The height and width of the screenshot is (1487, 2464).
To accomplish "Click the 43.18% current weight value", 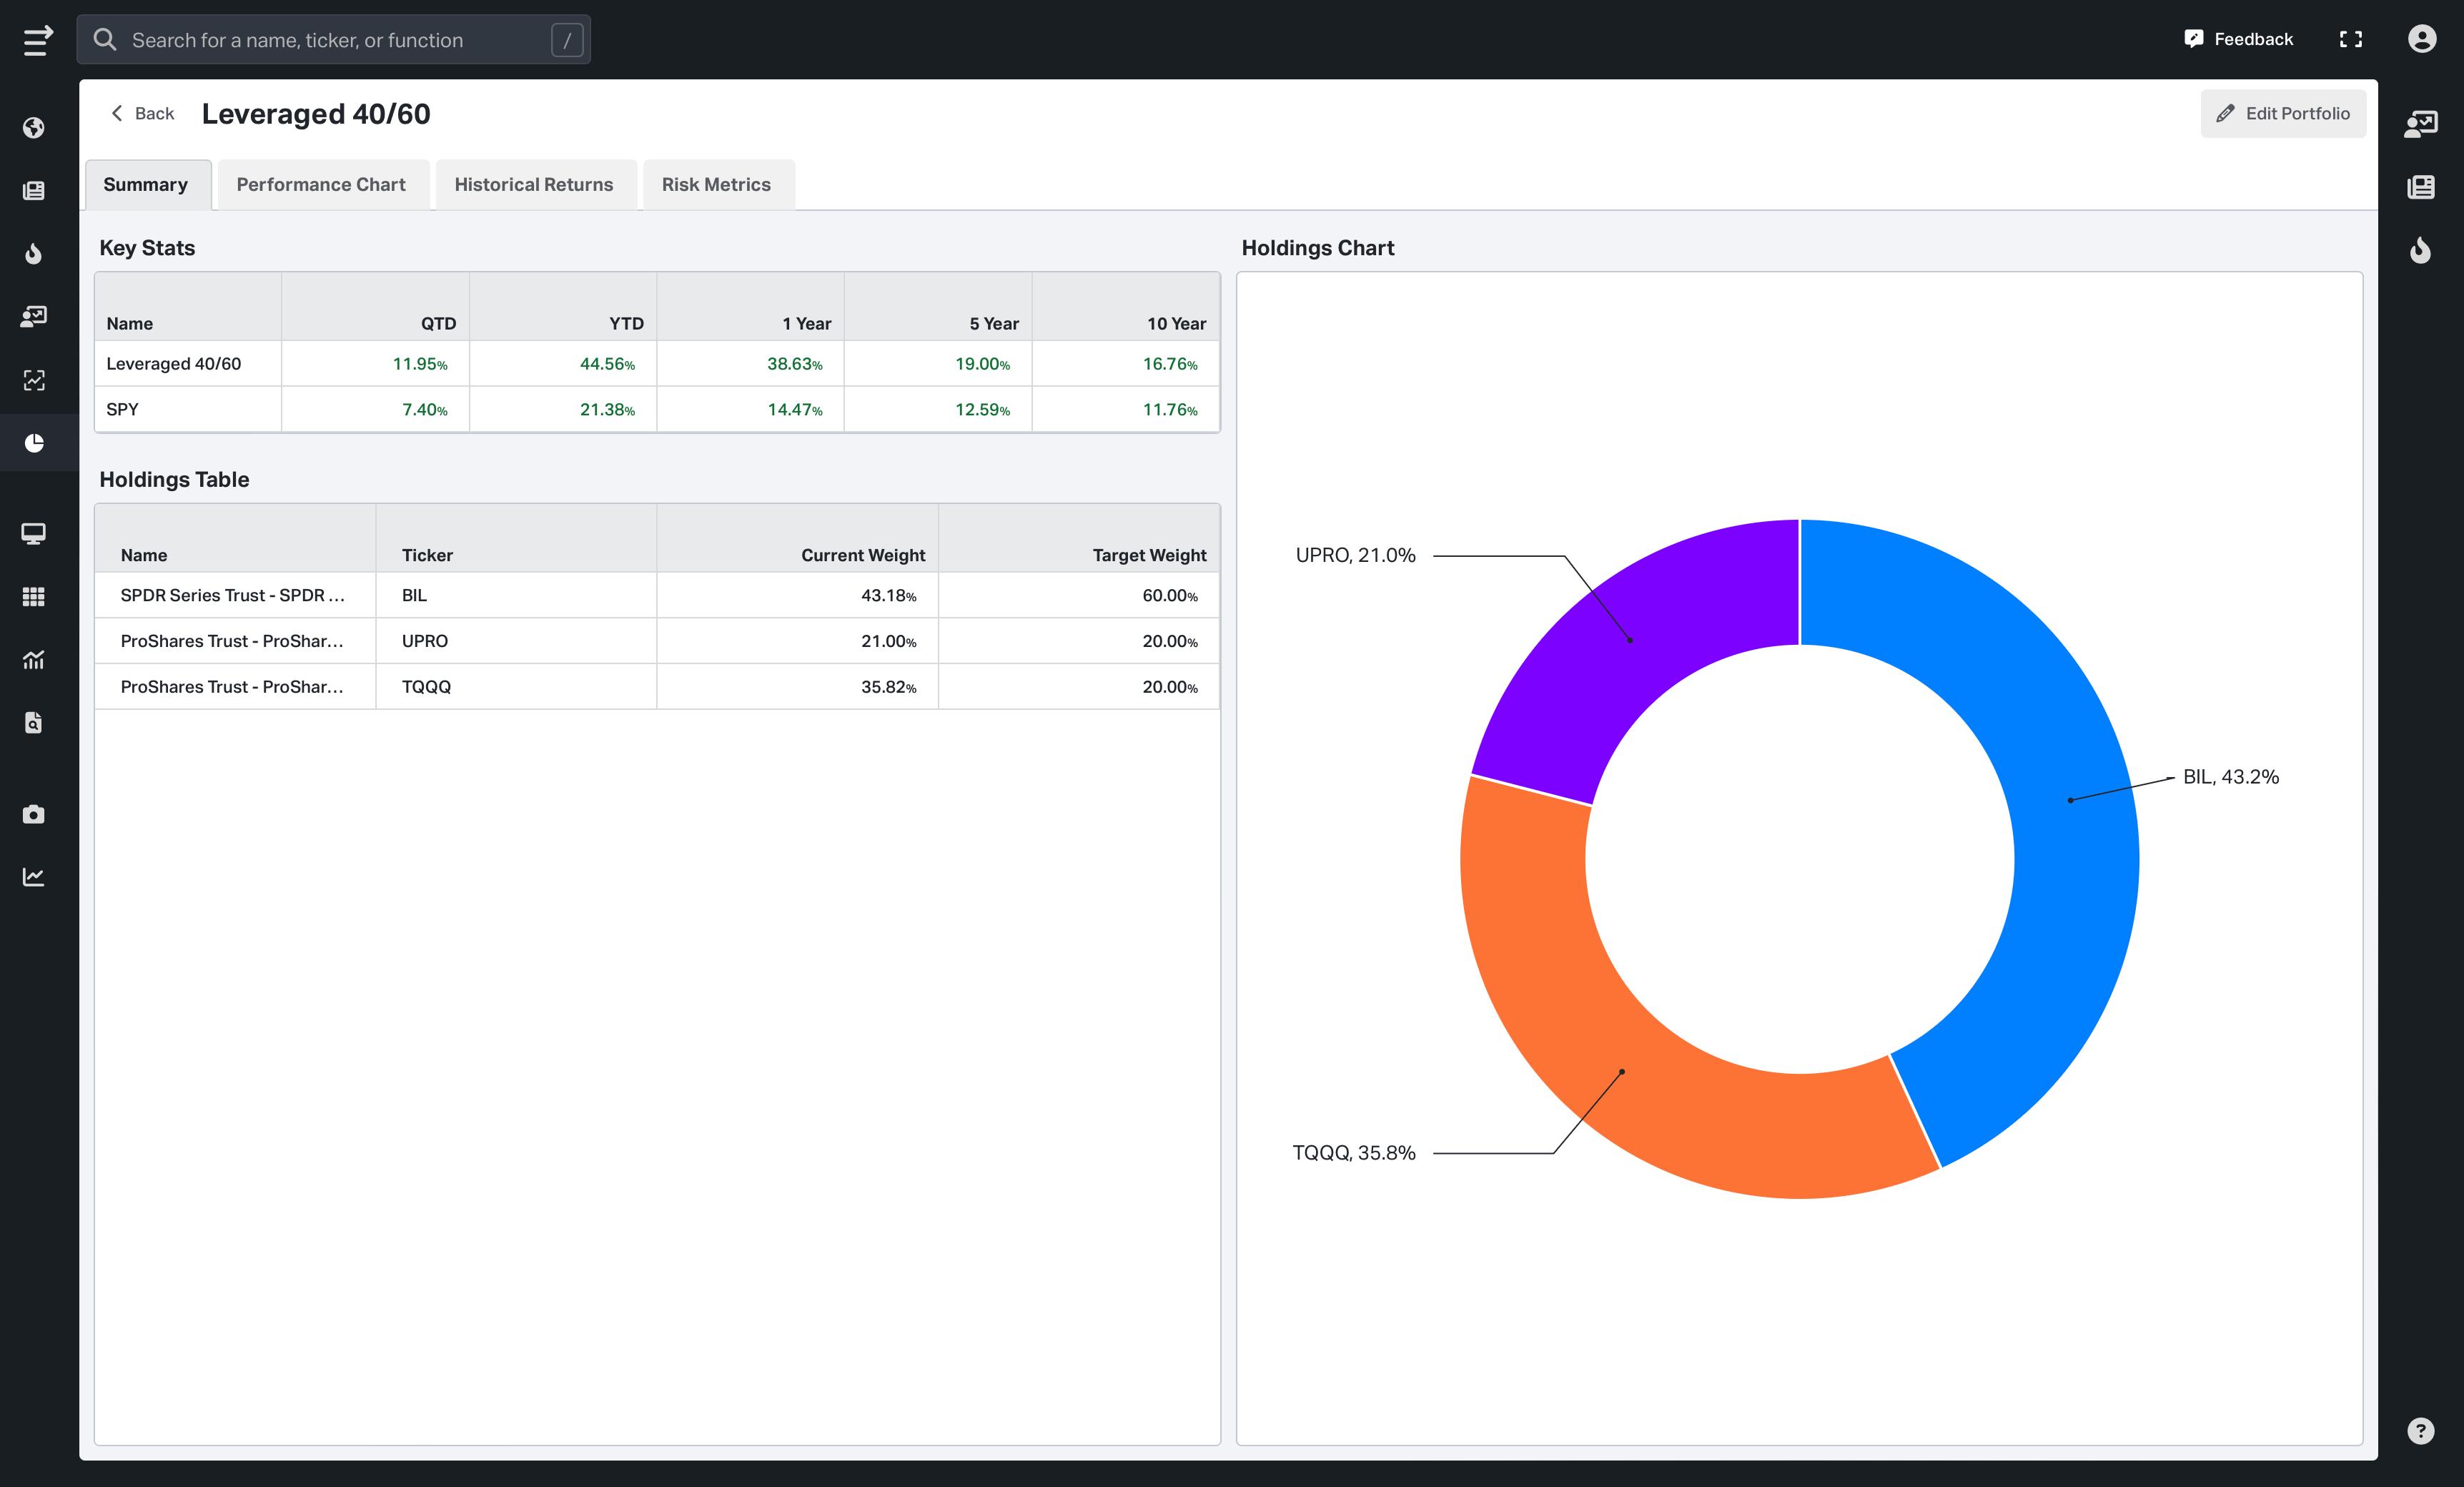I will click(x=889, y=595).
